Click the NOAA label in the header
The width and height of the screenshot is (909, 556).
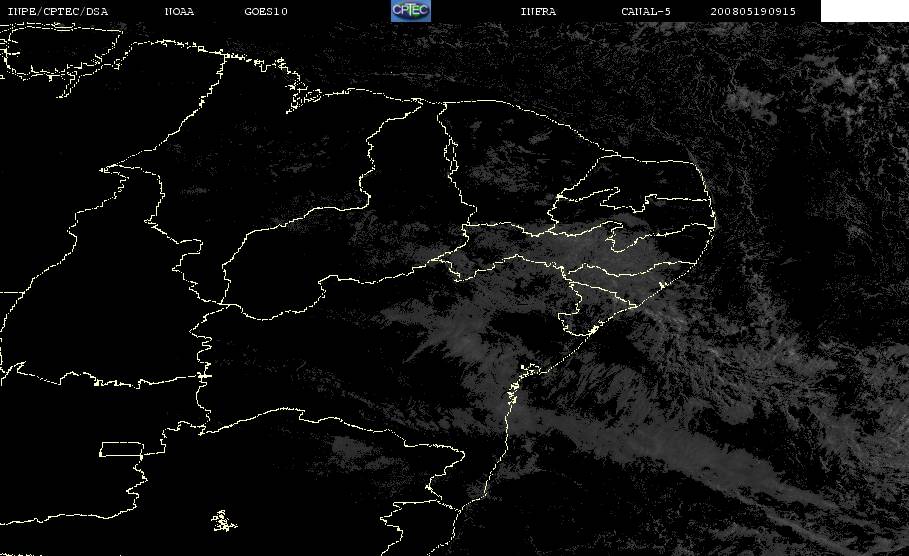pos(179,12)
